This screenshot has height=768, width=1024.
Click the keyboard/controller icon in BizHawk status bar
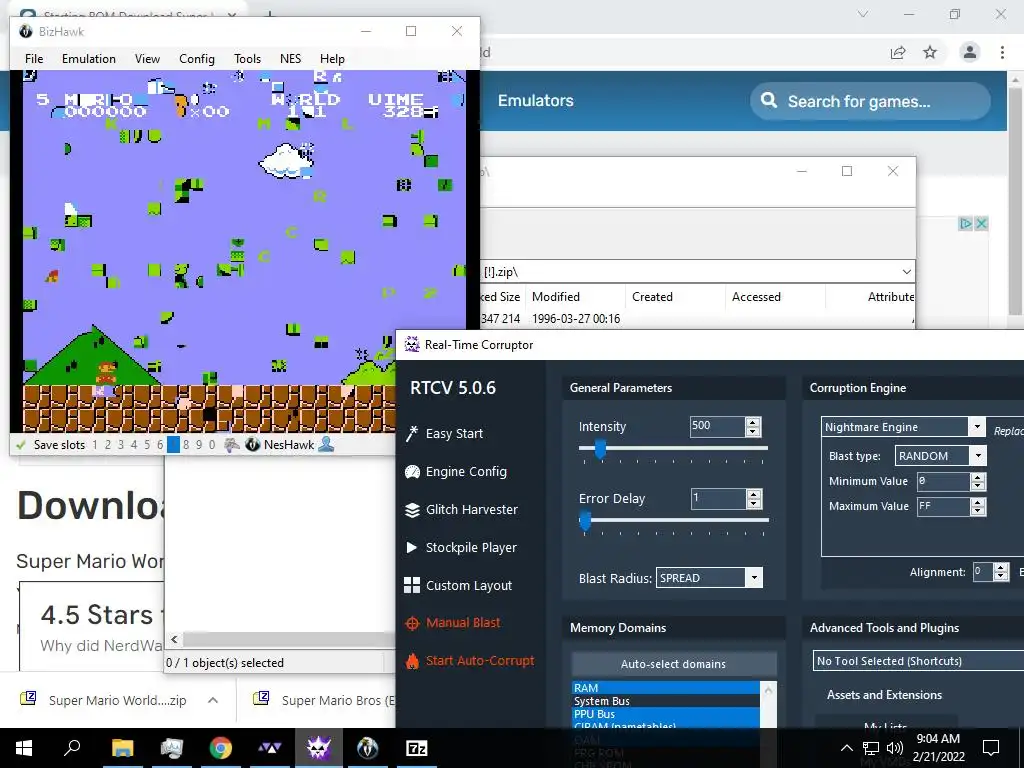point(232,445)
